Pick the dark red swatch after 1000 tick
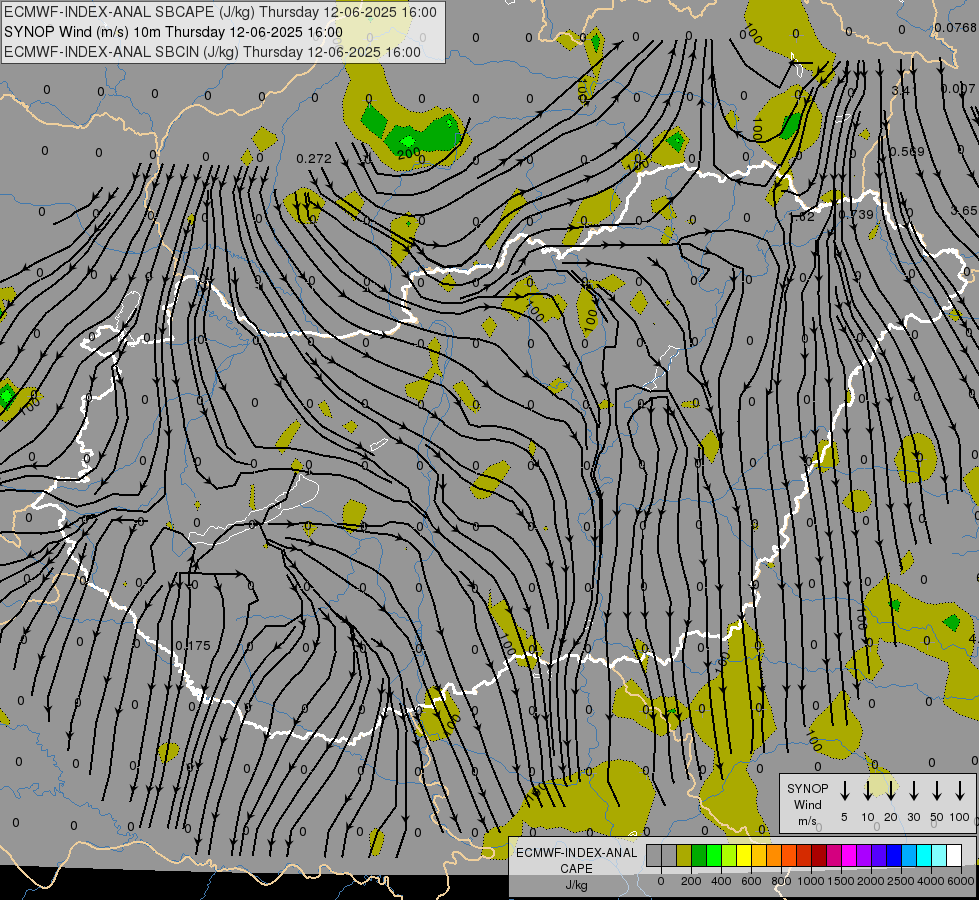Image resolution: width=979 pixels, height=900 pixels. click(x=819, y=855)
